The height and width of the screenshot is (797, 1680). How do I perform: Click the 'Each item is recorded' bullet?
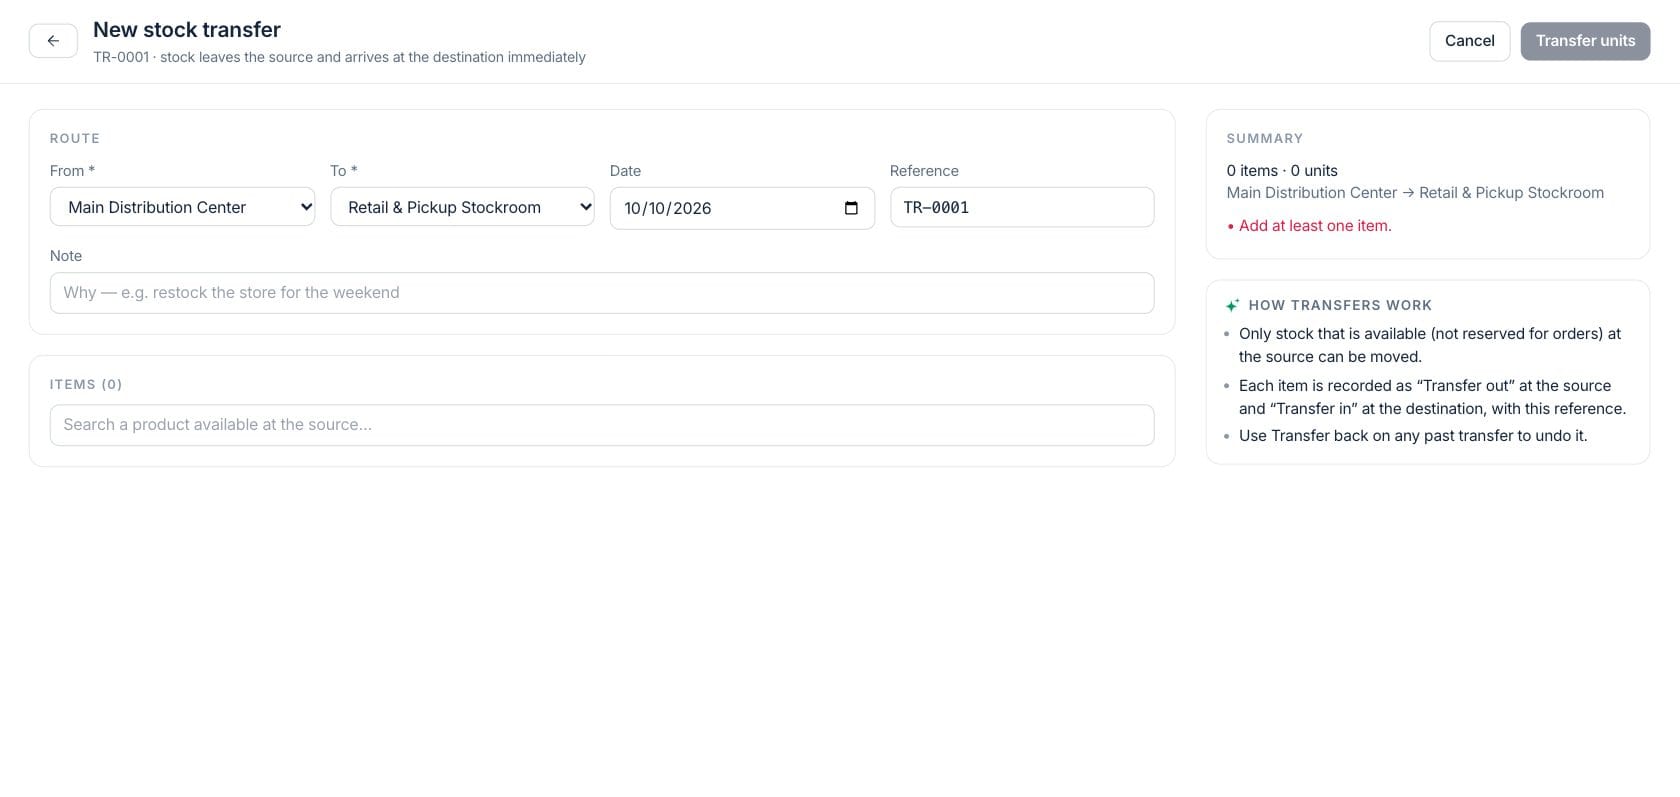(1432, 397)
